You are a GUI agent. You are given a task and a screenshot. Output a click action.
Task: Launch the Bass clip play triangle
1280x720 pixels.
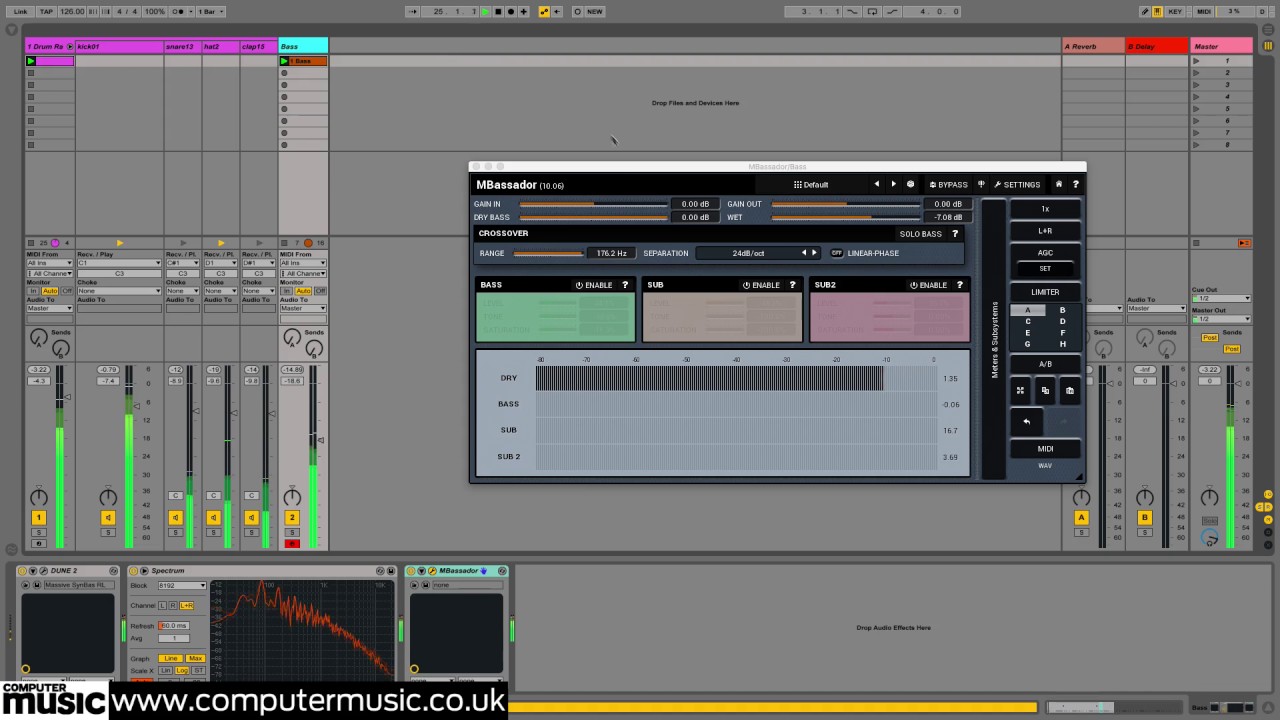[x=284, y=61]
